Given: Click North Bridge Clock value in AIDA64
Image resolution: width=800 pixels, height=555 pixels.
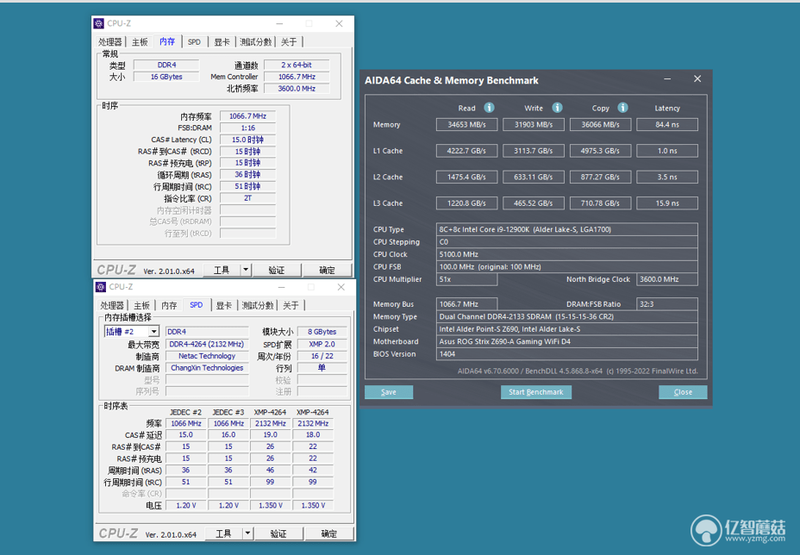Looking at the screenshot, I should pos(667,279).
